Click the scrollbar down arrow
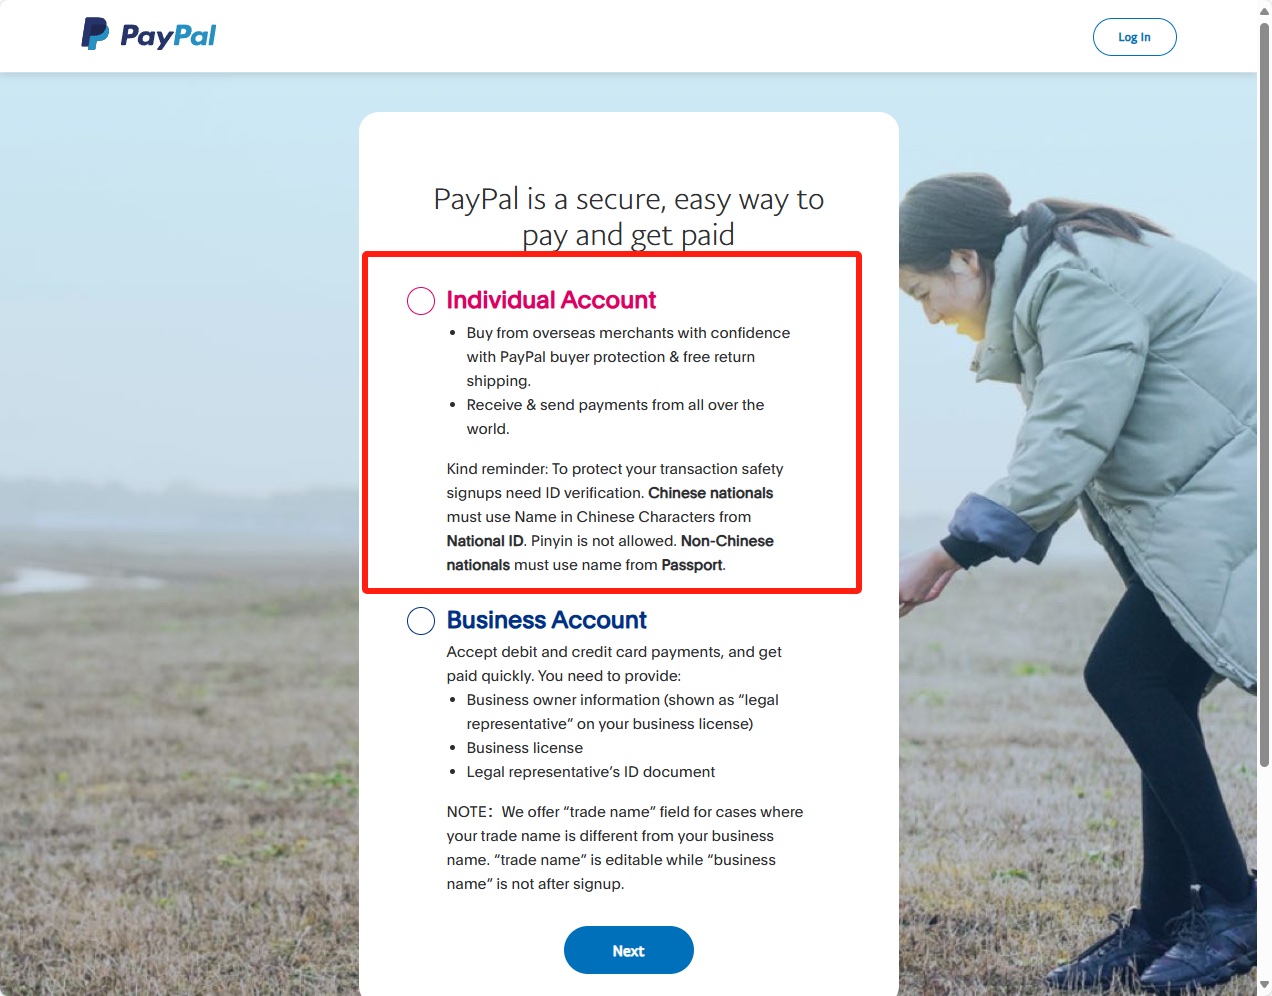 [x=1264, y=986]
